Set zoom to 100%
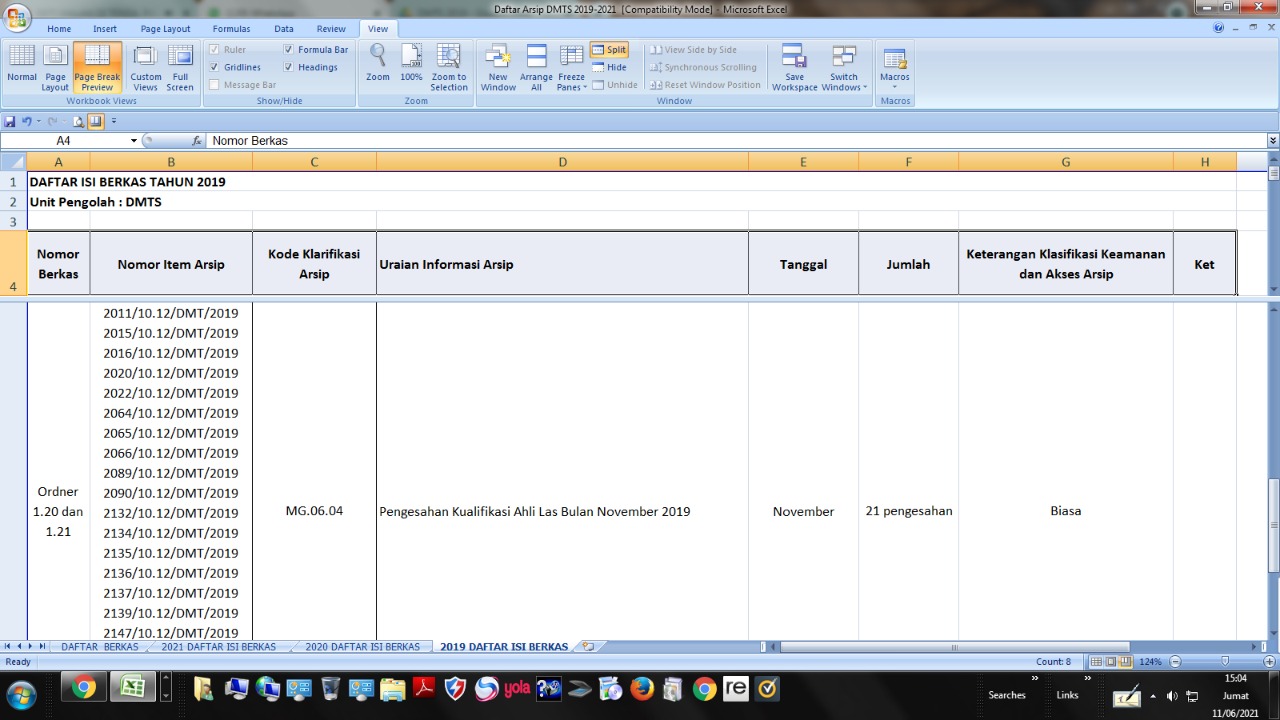The width and height of the screenshot is (1280, 720). pos(411,66)
